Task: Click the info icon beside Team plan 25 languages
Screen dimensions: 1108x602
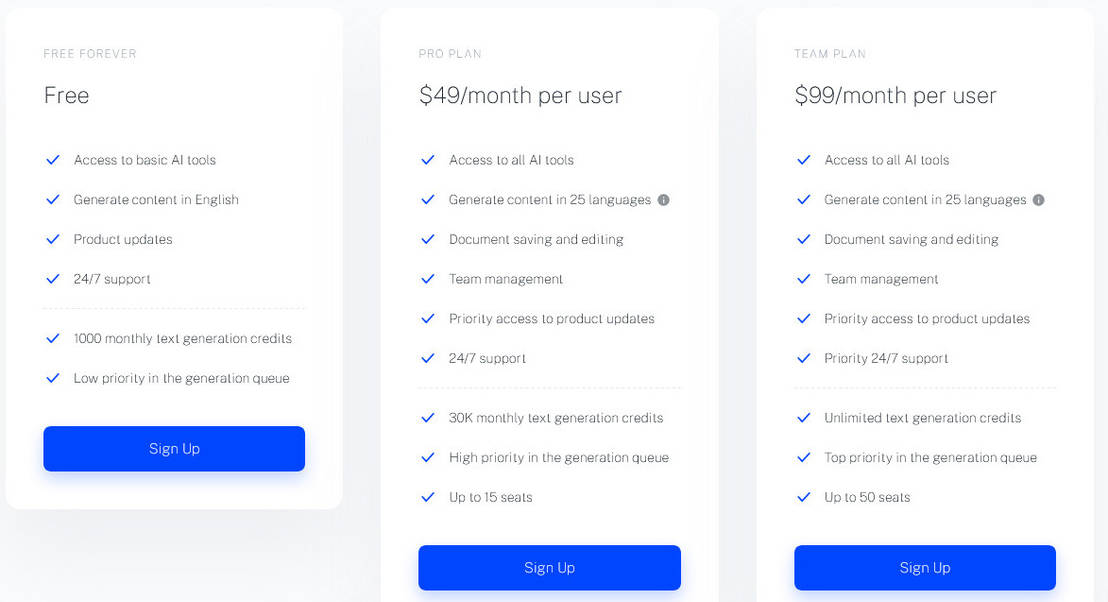Action: 1038,199
